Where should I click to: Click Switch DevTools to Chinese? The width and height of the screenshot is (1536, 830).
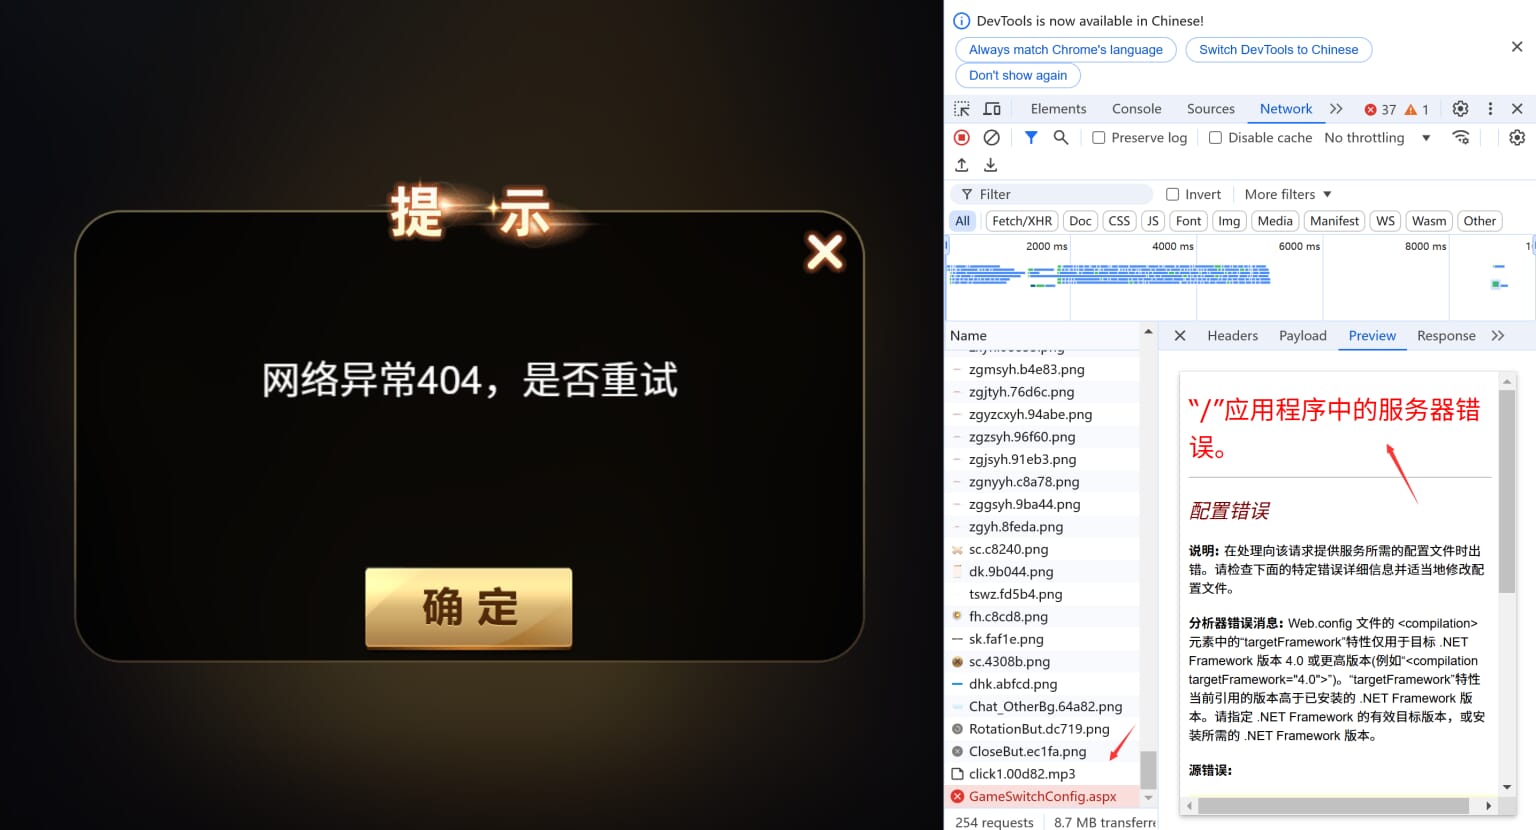tap(1279, 49)
